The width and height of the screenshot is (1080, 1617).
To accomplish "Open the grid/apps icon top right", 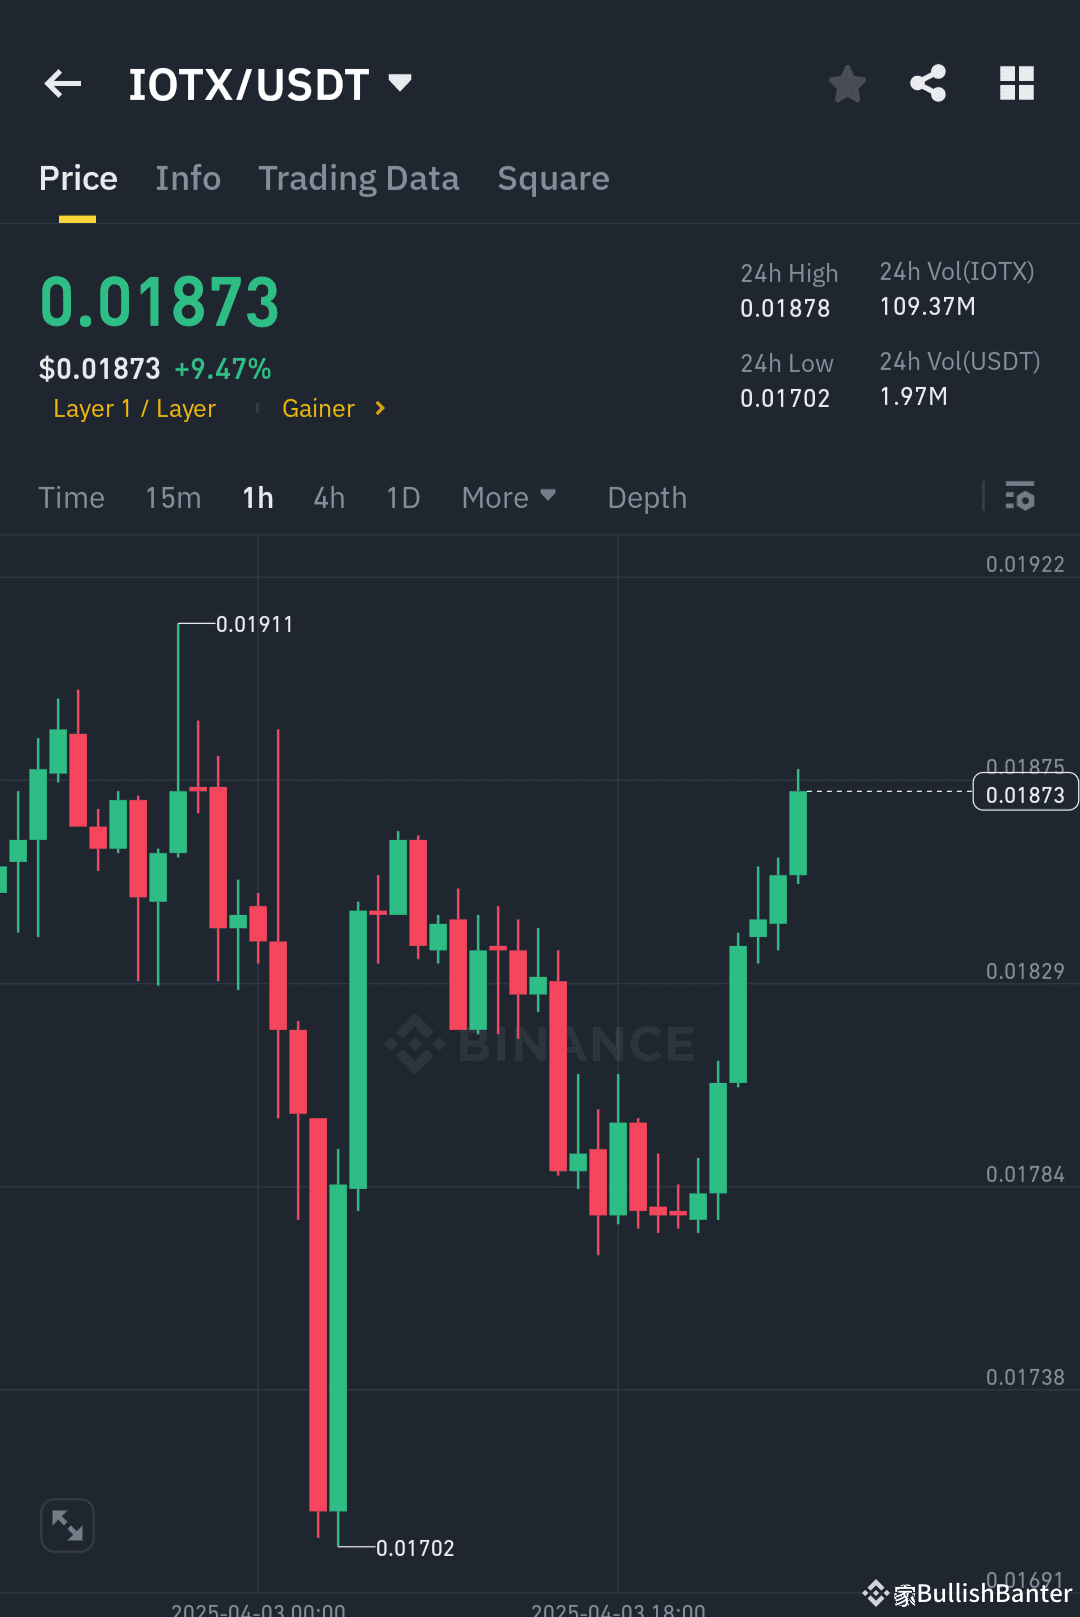I will pyautogui.click(x=1017, y=84).
